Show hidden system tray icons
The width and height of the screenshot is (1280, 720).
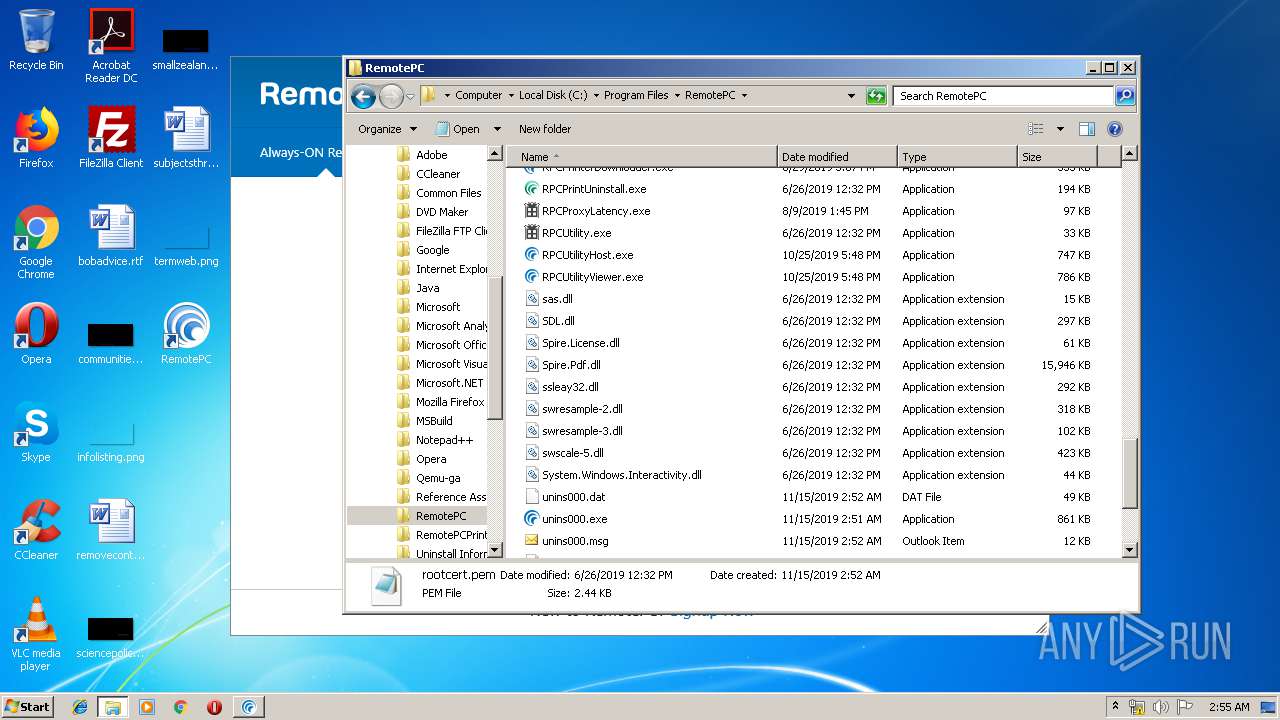1115,707
